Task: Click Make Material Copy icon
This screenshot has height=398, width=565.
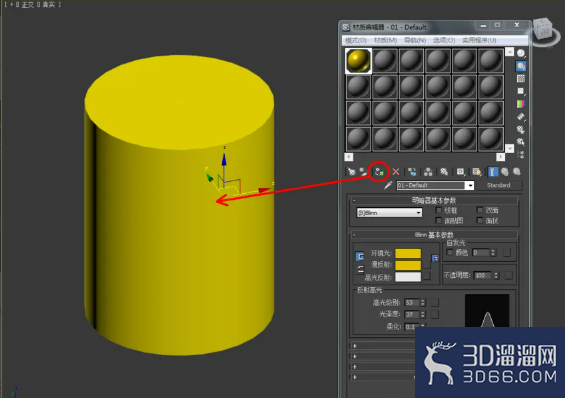Action: 412,172
